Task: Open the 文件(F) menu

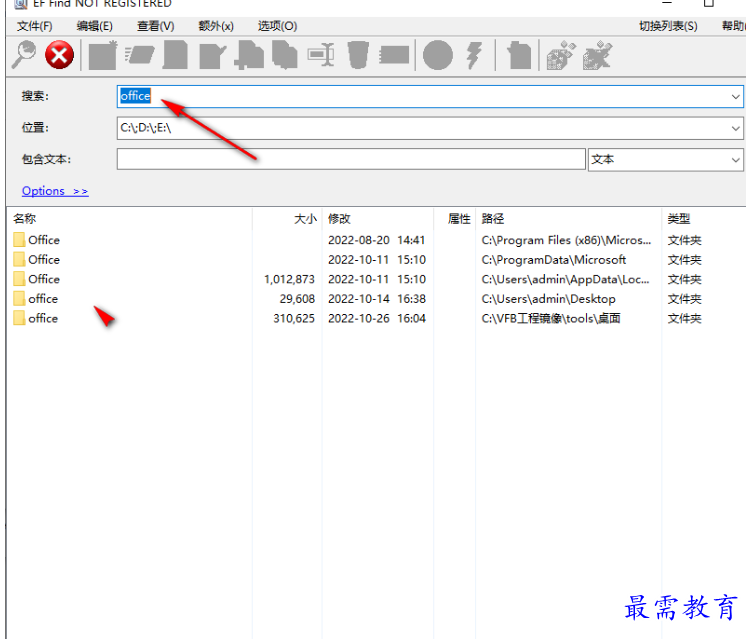Action: pyautogui.click(x=35, y=26)
